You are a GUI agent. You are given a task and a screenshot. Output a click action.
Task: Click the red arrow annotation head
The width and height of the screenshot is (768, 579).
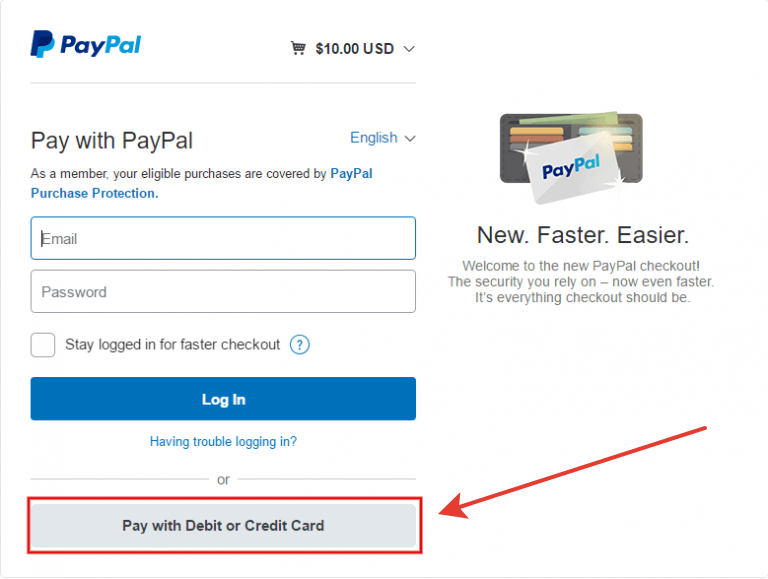pyautogui.click(x=454, y=507)
